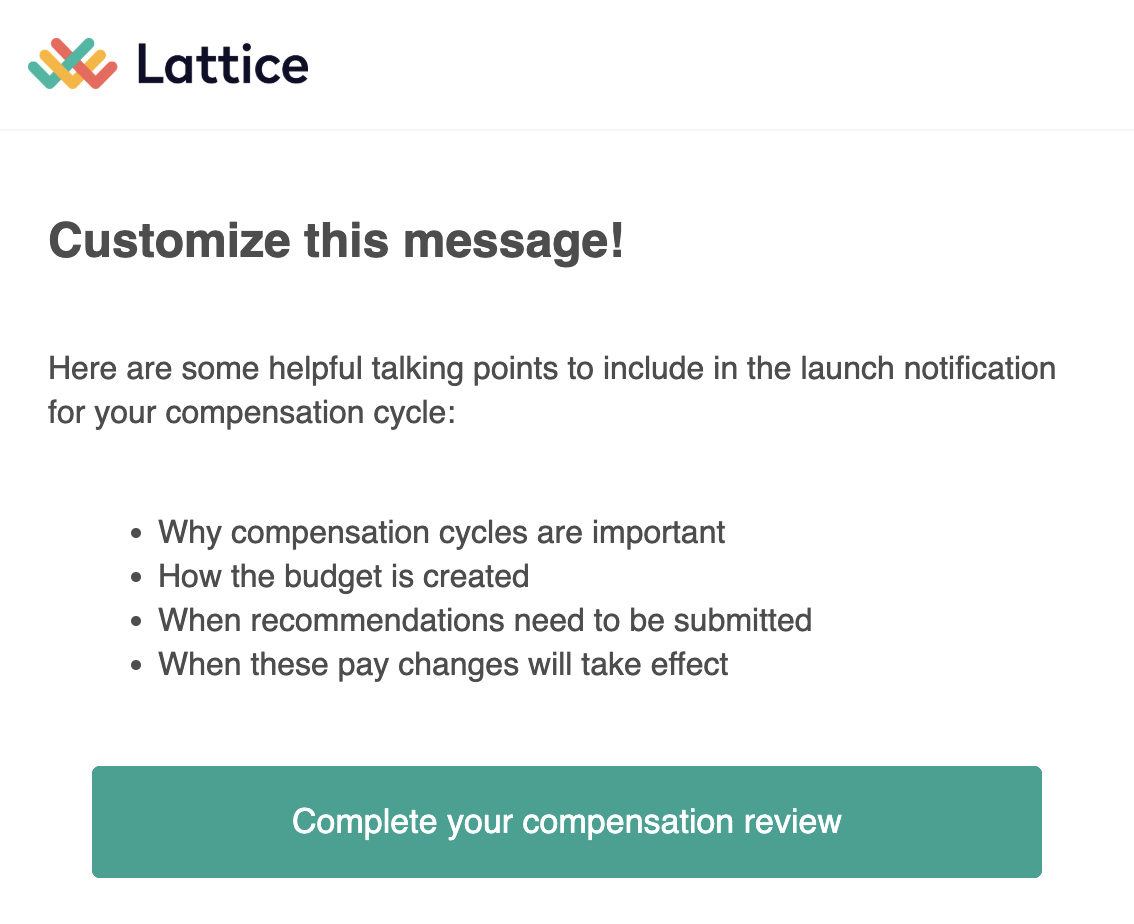Click Complete your compensation review button
The width and height of the screenshot is (1134, 924).
[x=566, y=821]
